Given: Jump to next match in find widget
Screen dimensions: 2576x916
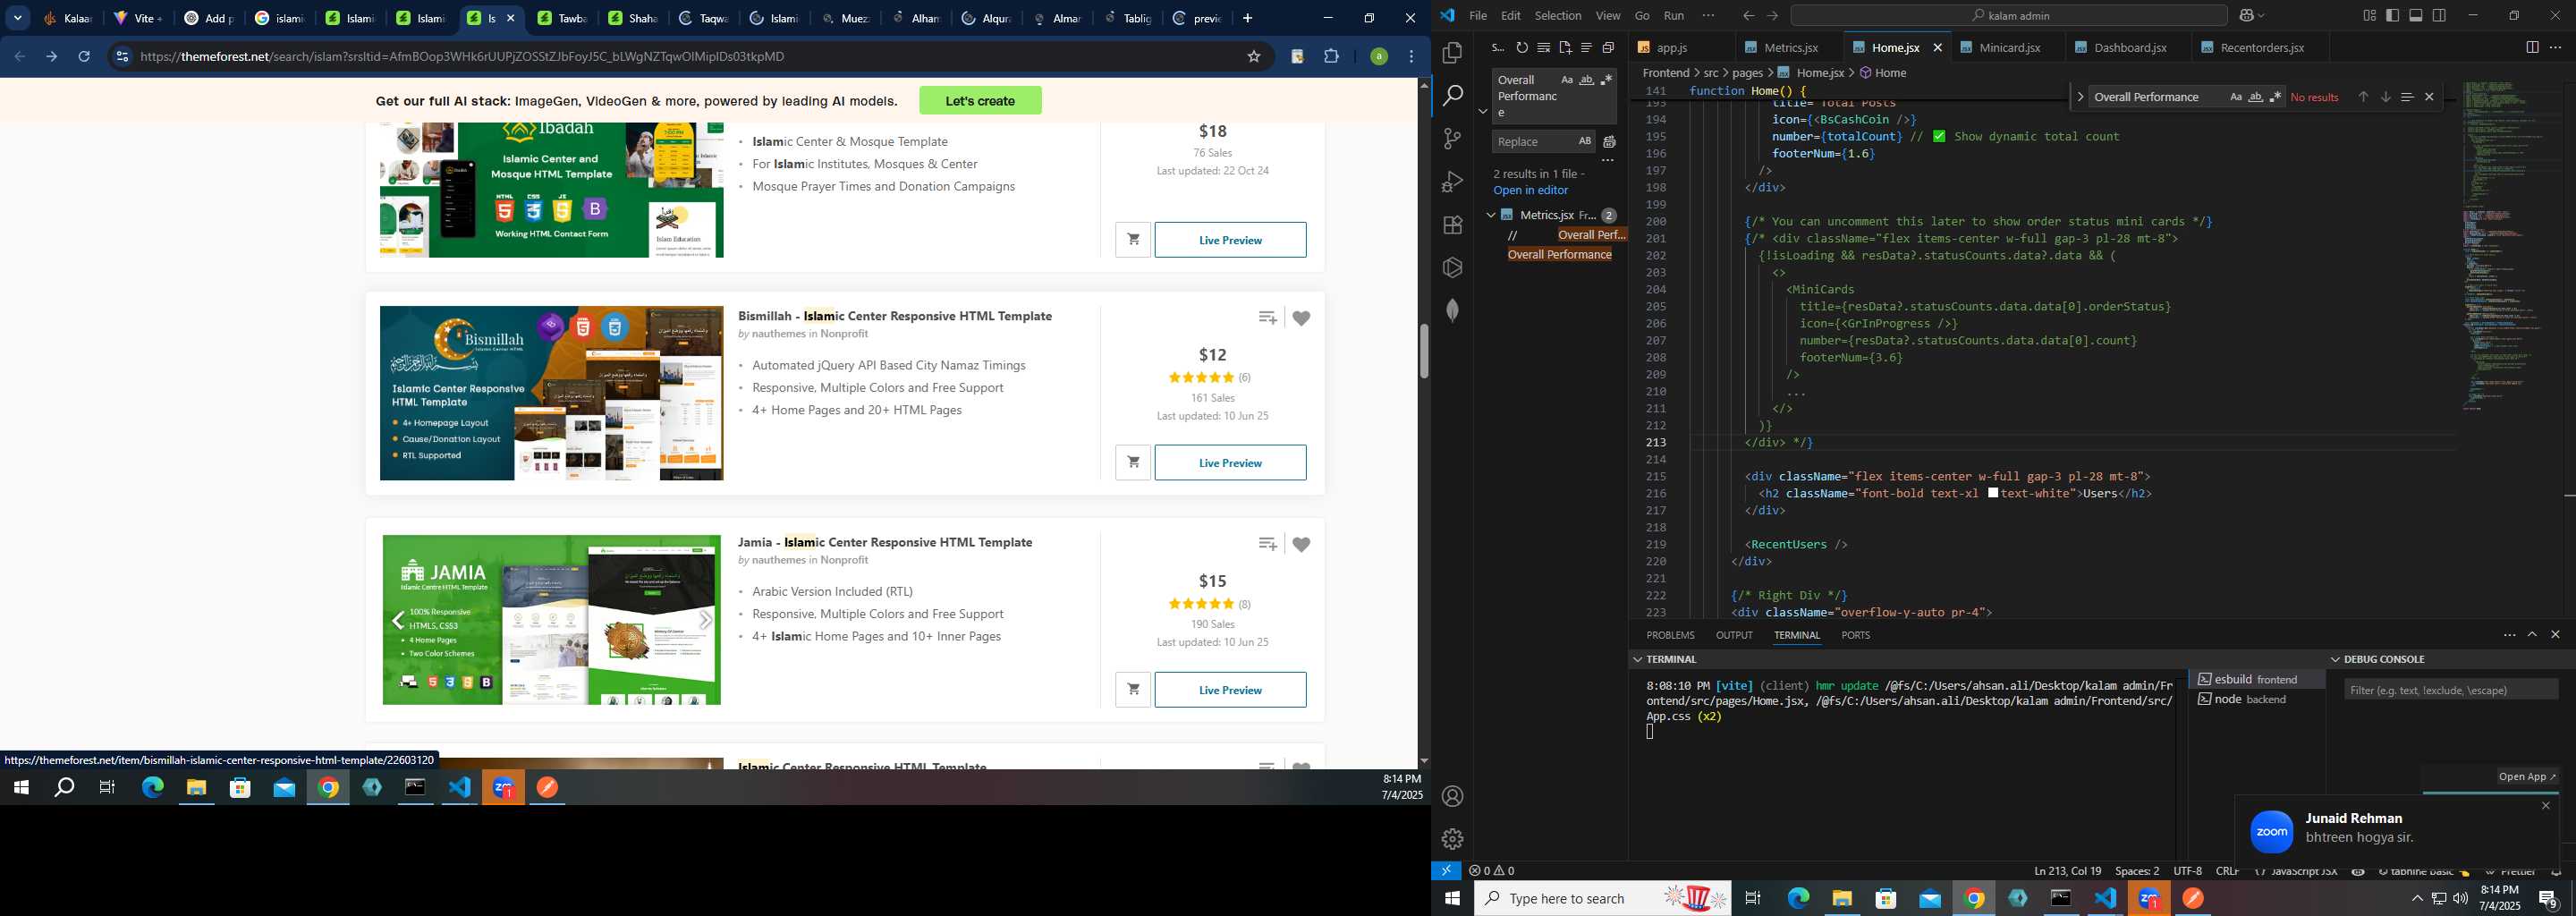Looking at the screenshot, I should tap(2385, 97).
